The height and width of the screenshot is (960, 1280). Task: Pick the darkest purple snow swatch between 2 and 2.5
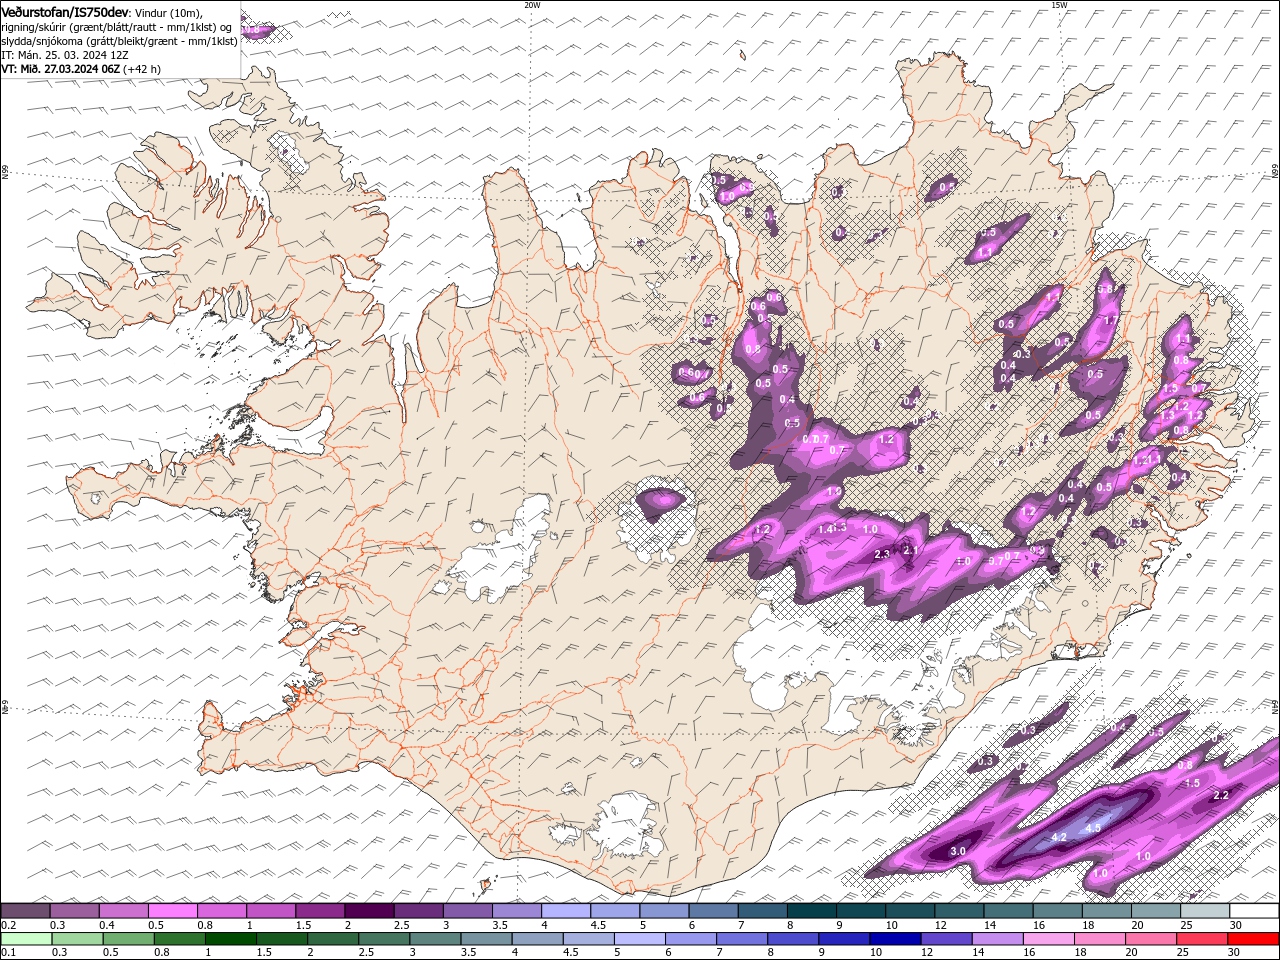pyautogui.click(x=368, y=911)
